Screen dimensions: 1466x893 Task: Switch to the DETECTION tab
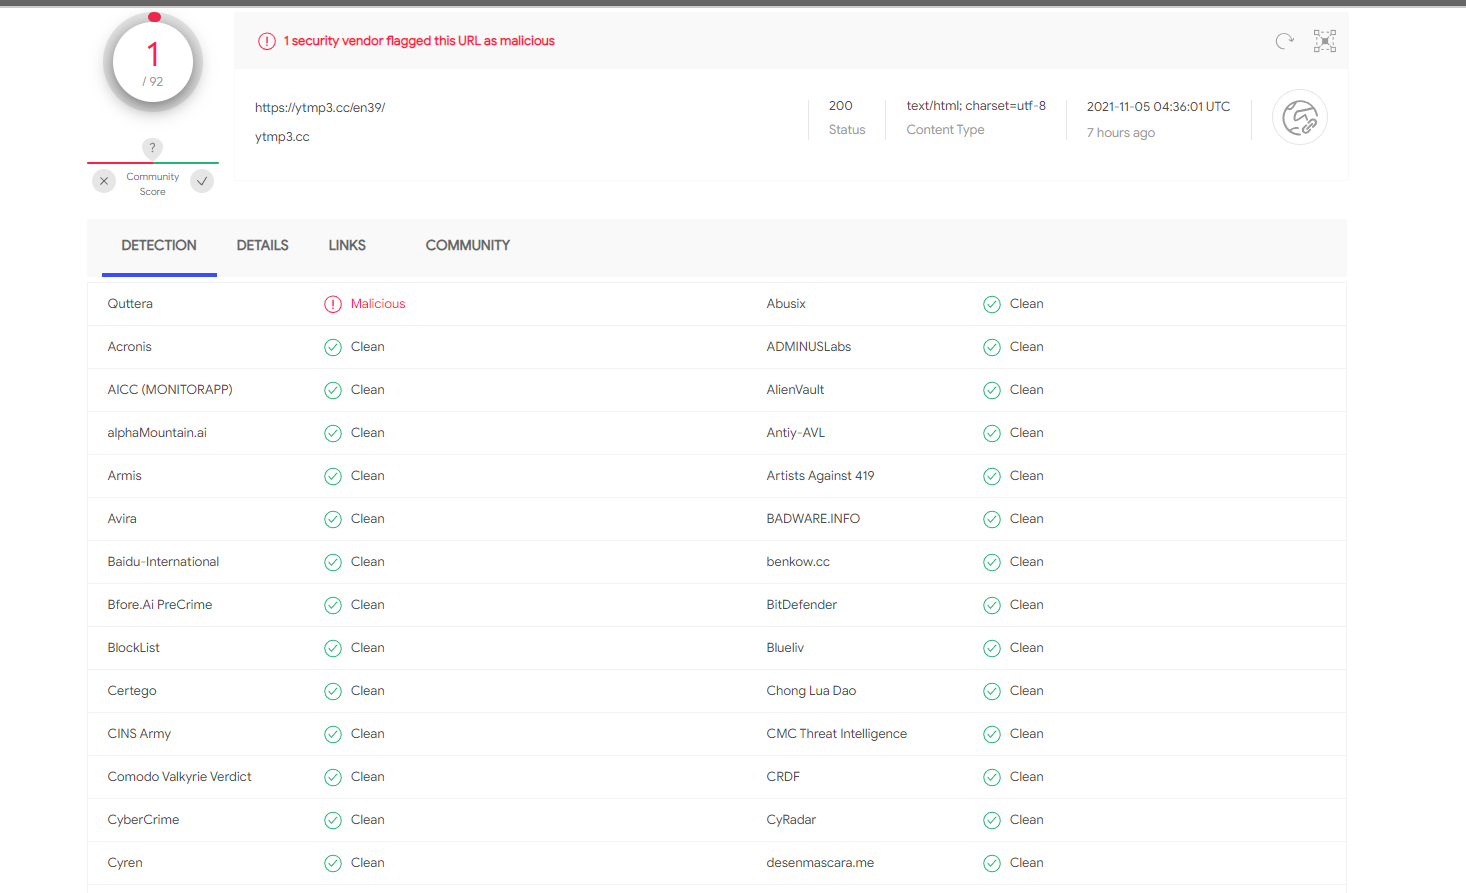(x=159, y=246)
